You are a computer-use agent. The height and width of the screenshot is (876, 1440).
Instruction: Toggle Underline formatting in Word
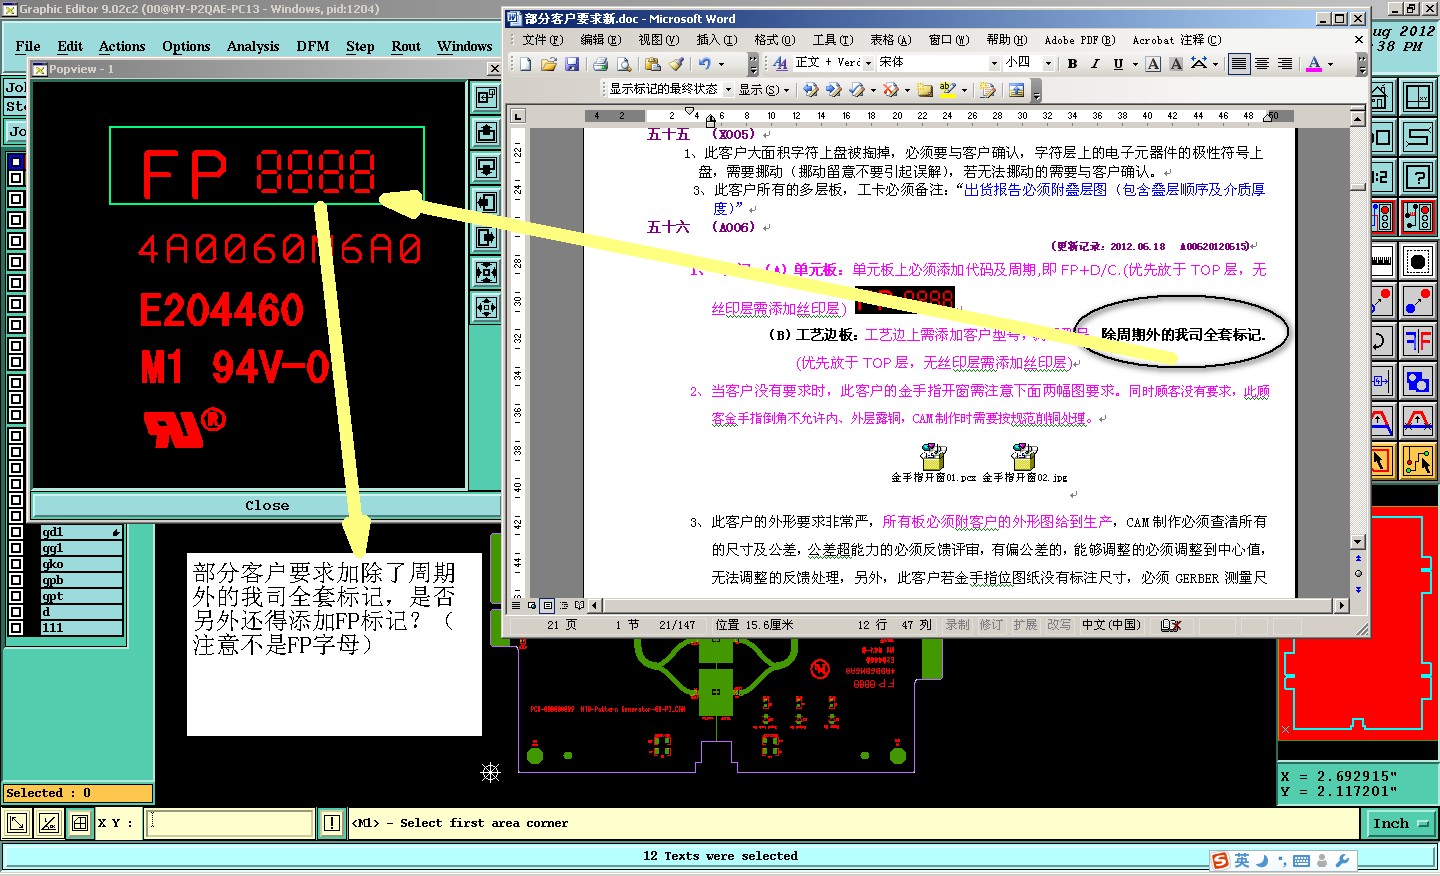coord(1118,64)
